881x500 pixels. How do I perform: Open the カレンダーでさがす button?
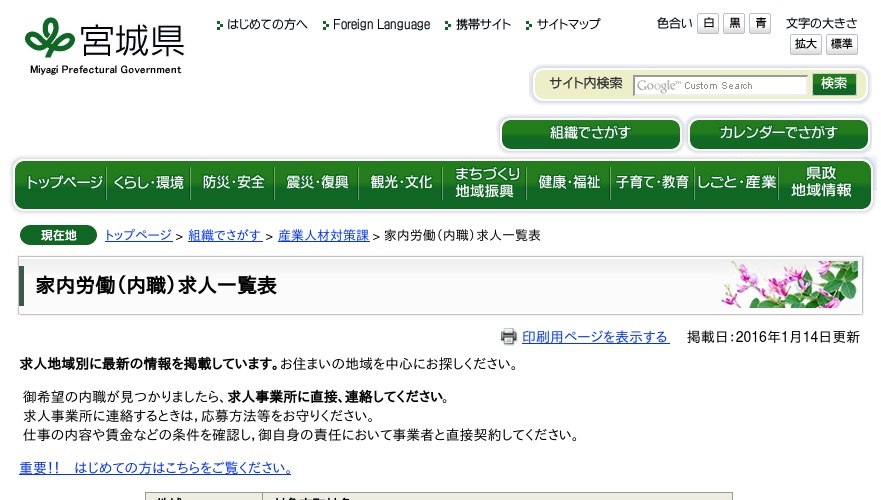point(778,133)
